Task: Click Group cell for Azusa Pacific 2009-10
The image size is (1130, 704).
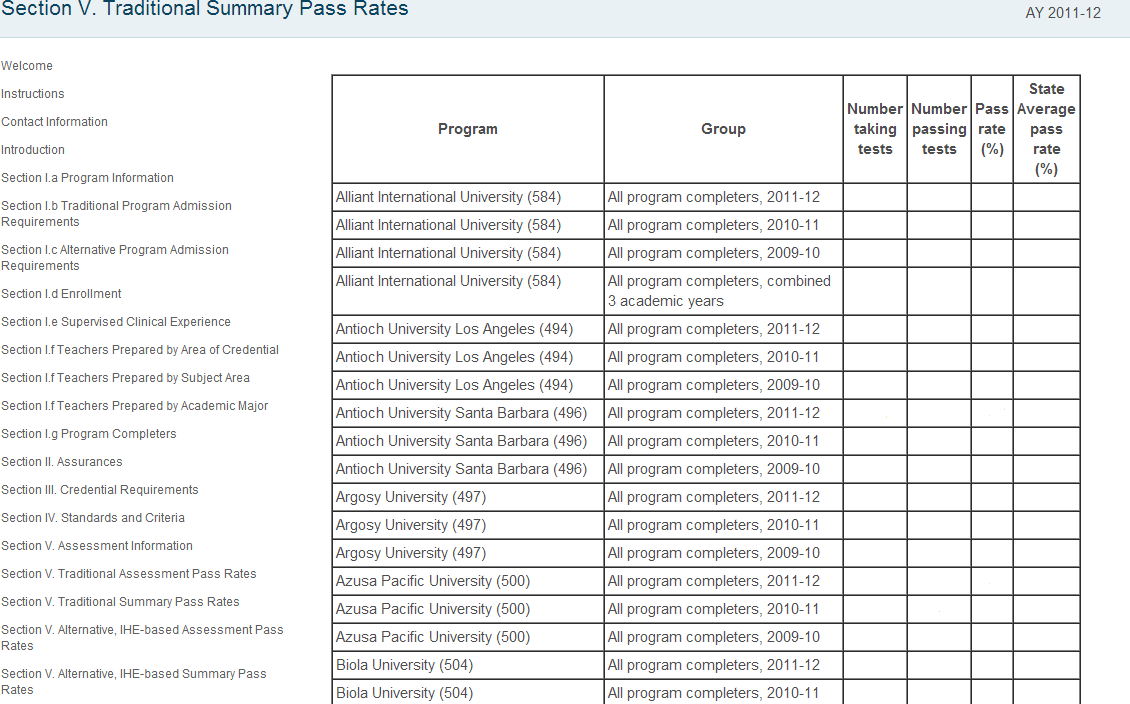Action: [724, 638]
